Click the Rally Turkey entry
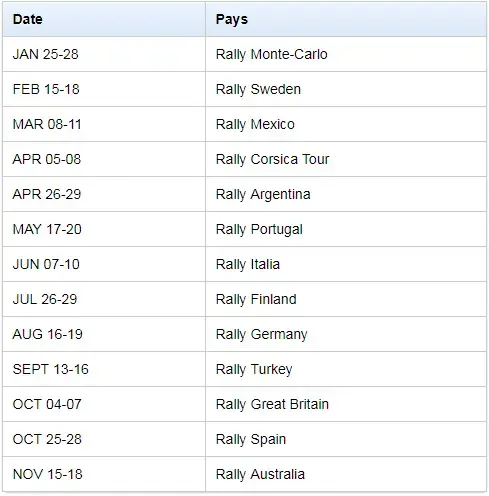This screenshot has width=489, height=496. pos(346,369)
